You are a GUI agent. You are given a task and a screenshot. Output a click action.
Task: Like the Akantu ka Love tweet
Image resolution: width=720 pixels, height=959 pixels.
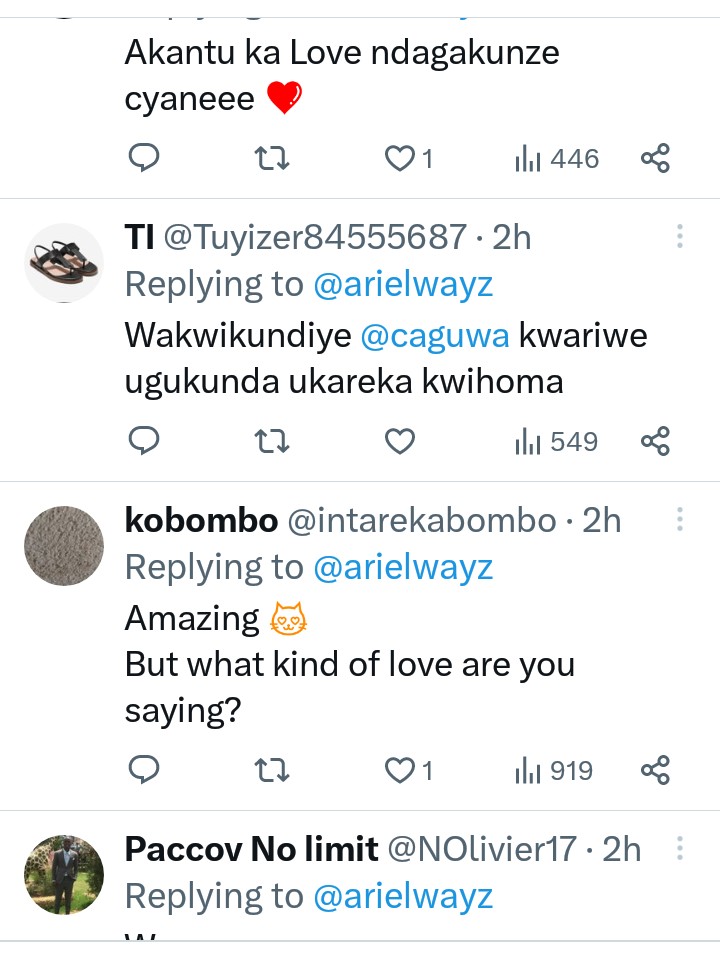pyautogui.click(x=401, y=158)
